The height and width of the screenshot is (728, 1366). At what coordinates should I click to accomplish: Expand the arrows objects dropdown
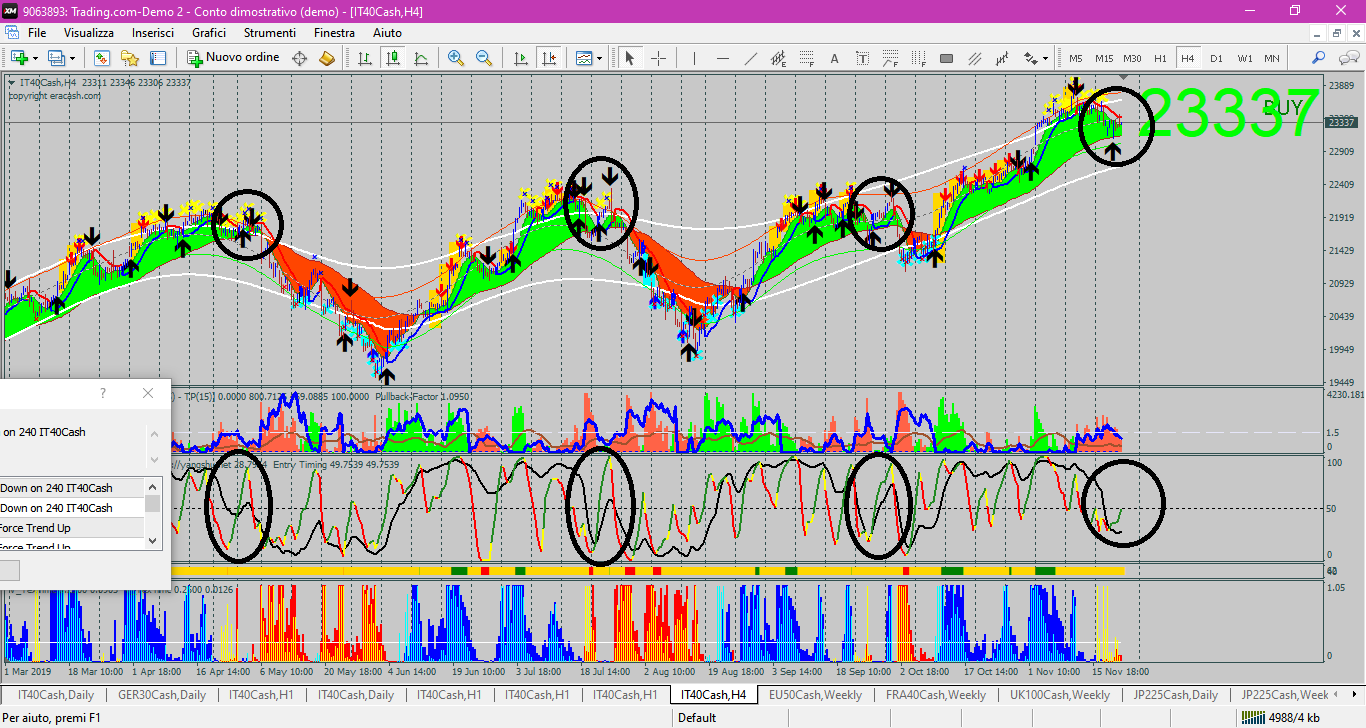pos(1045,58)
